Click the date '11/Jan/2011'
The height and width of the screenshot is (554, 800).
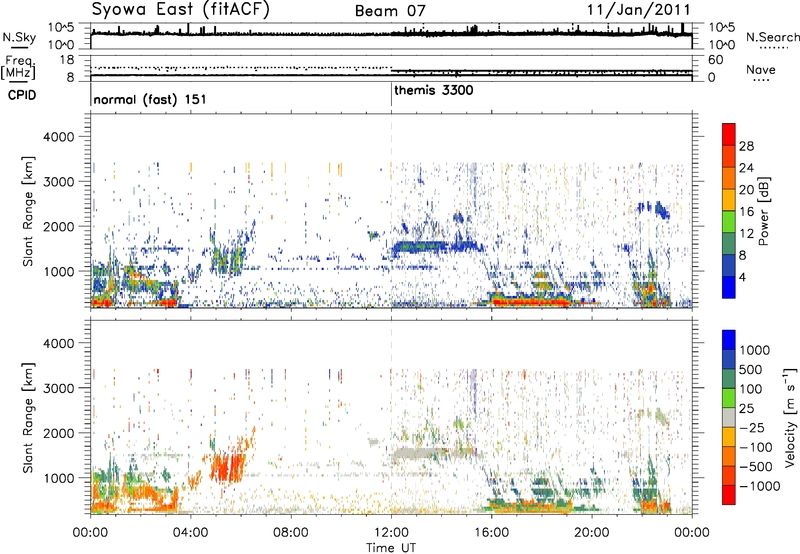point(639,9)
